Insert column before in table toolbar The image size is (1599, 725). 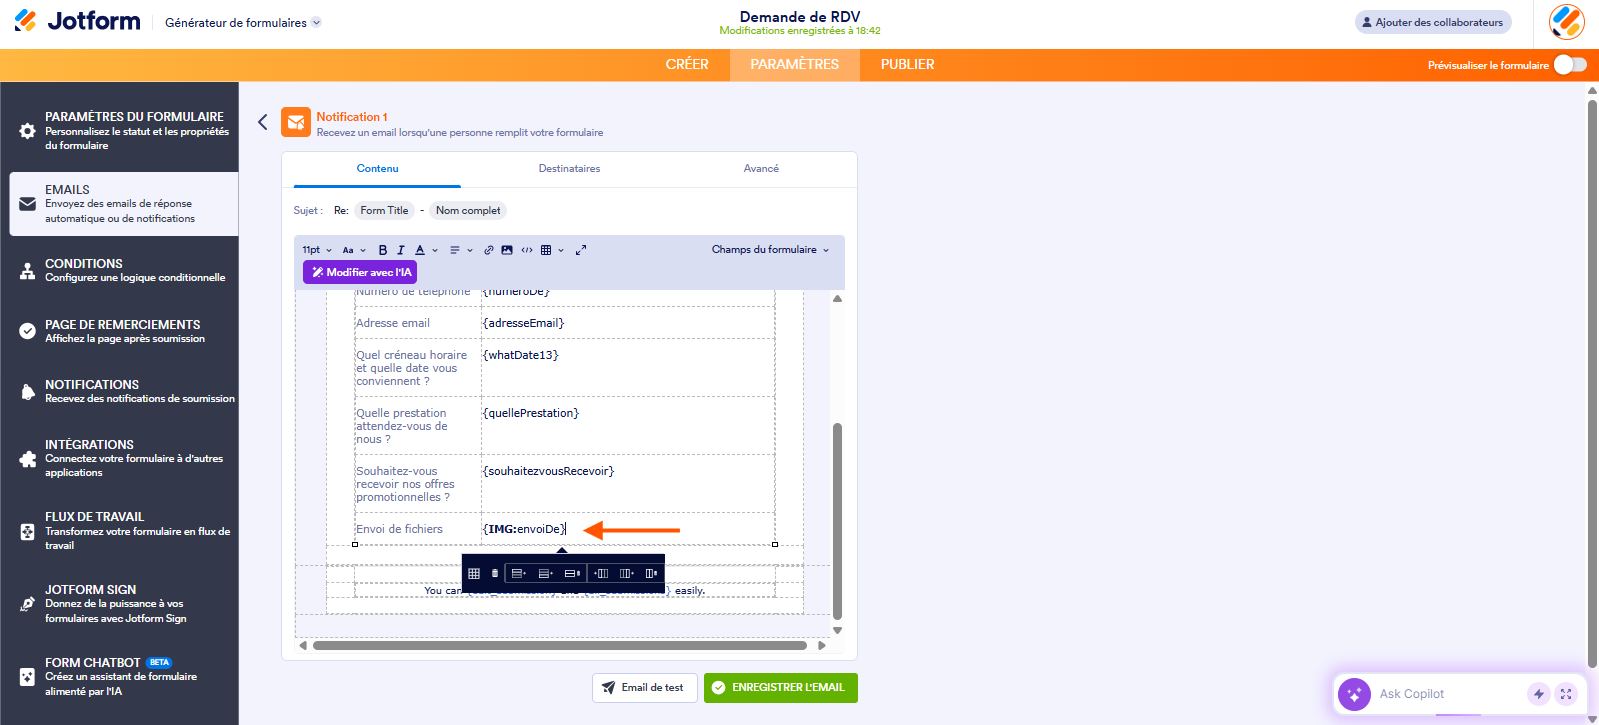coord(600,573)
